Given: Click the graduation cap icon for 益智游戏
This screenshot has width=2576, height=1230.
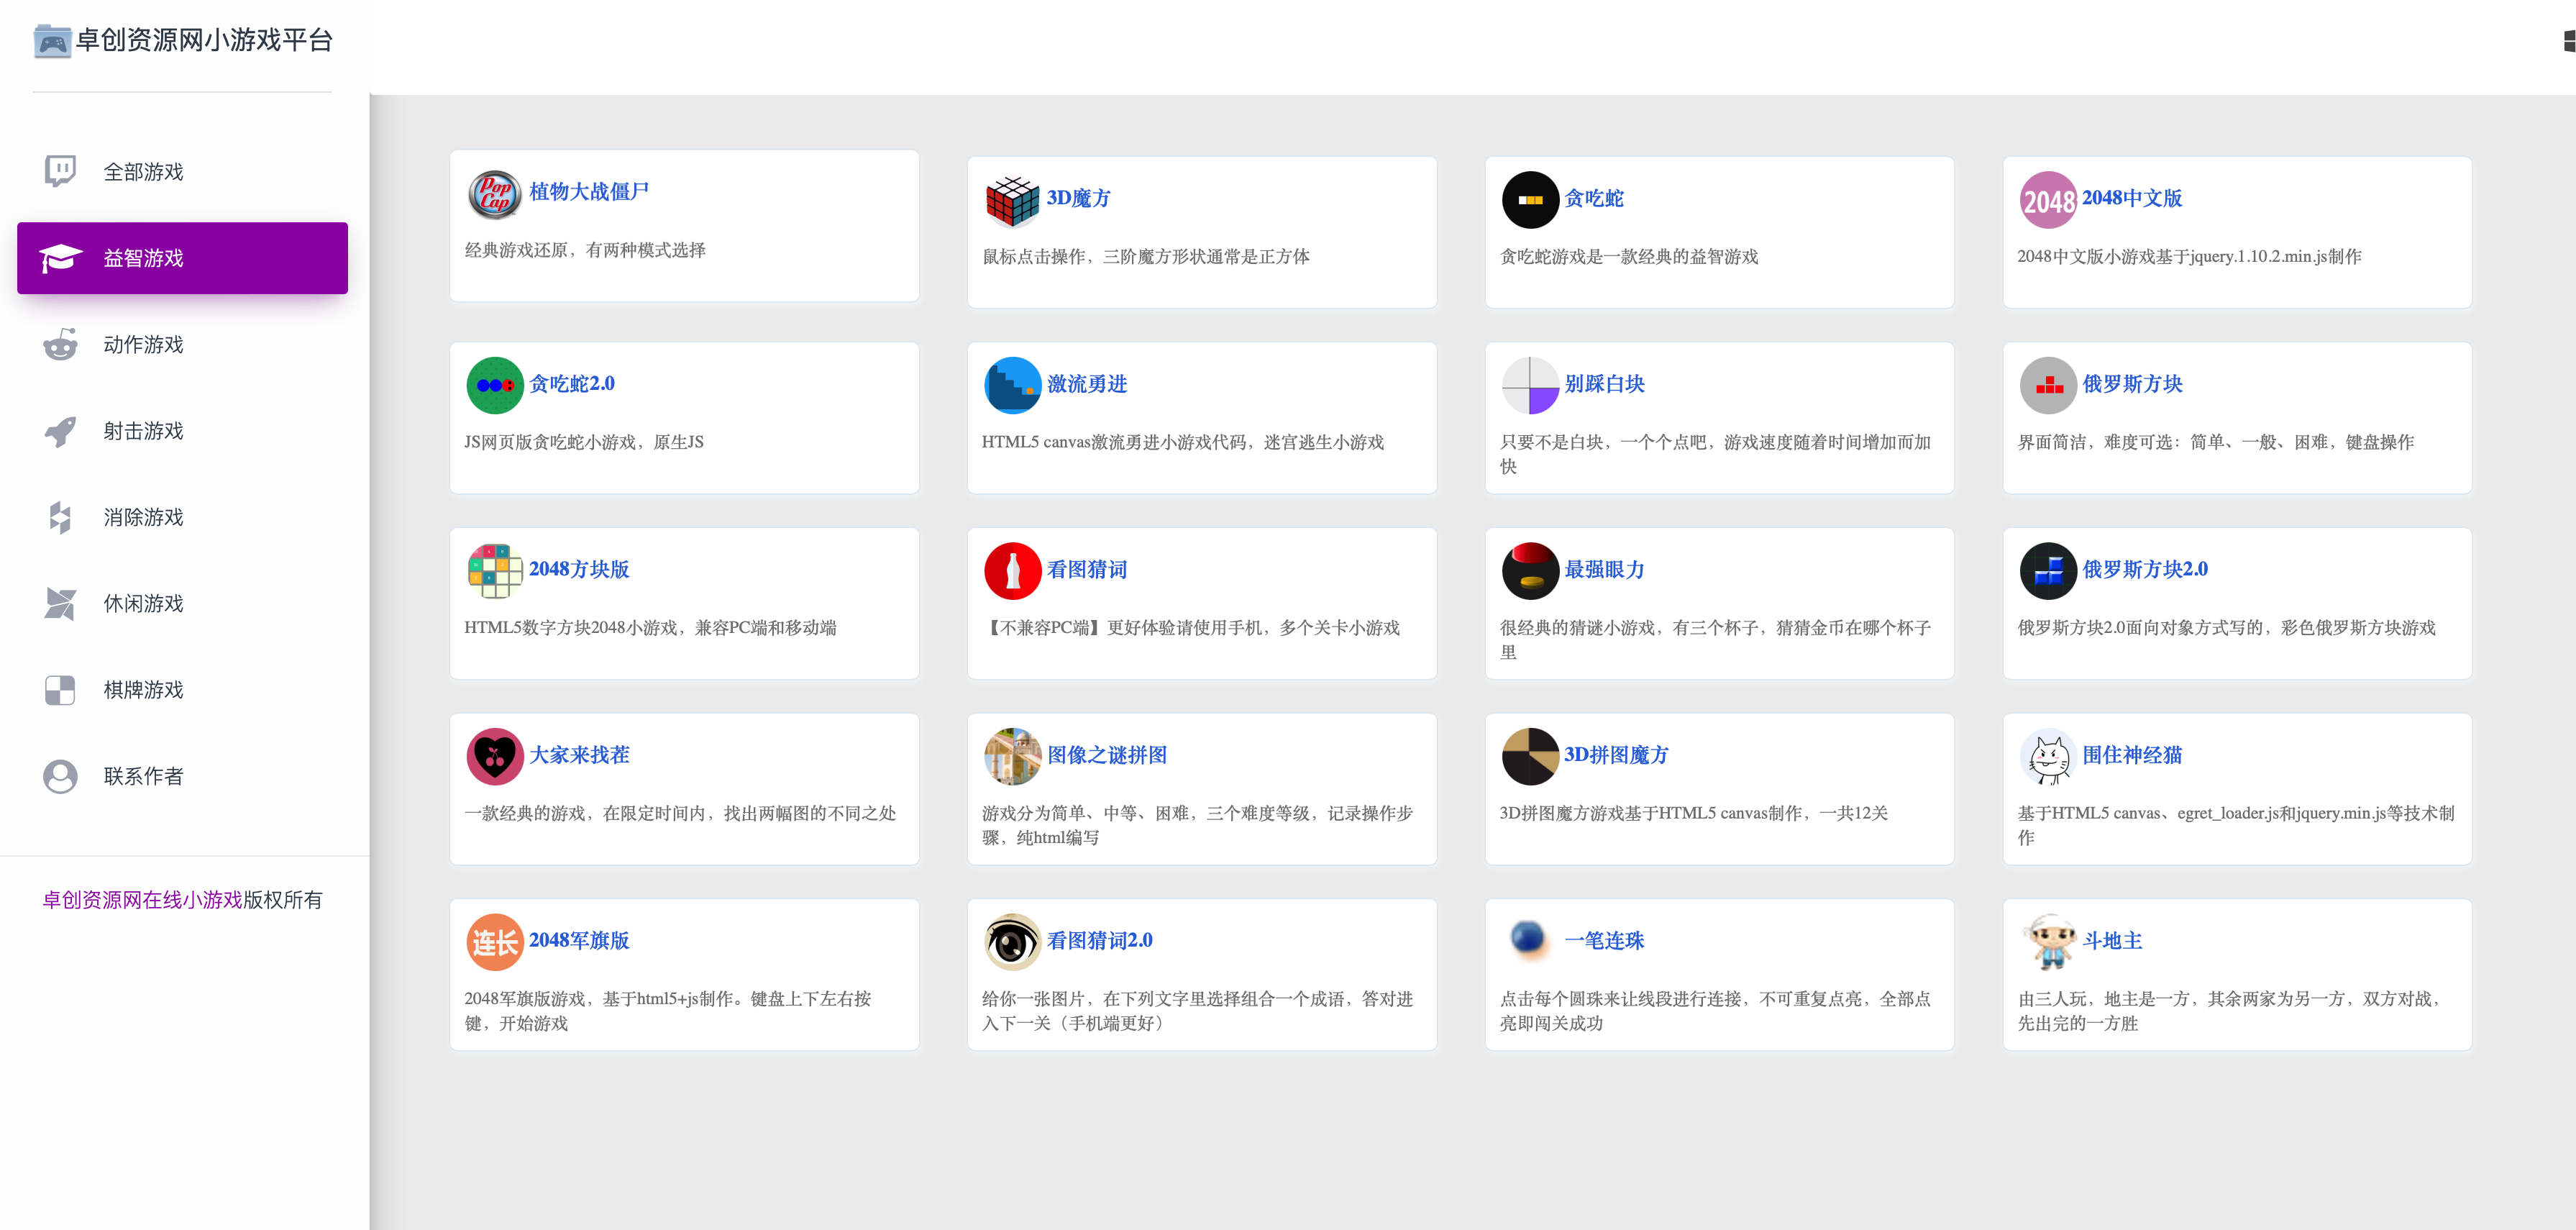Looking at the screenshot, I should click(x=60, y=258).
